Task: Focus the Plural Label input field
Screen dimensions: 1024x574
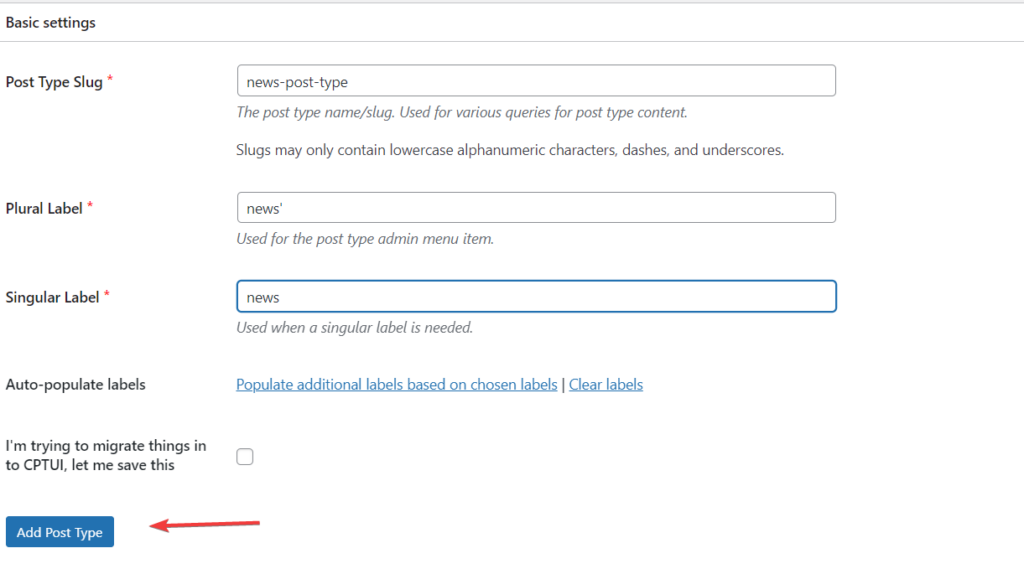Action: 535,208
